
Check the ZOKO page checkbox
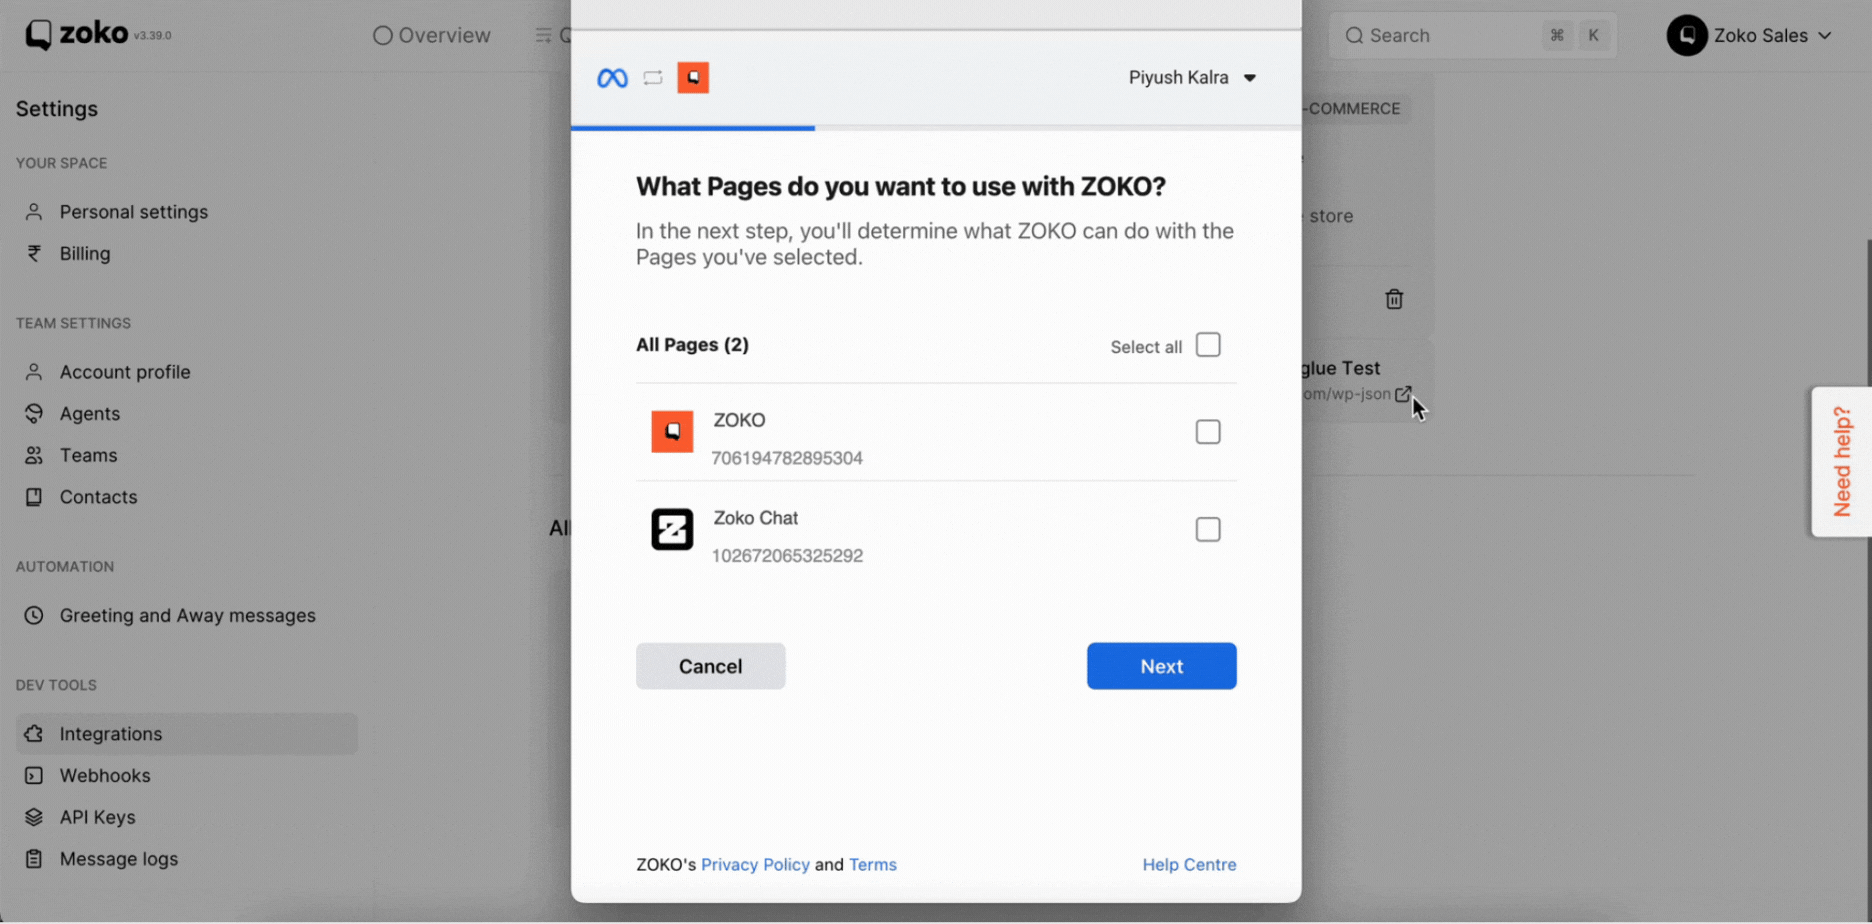[1208, 432]
